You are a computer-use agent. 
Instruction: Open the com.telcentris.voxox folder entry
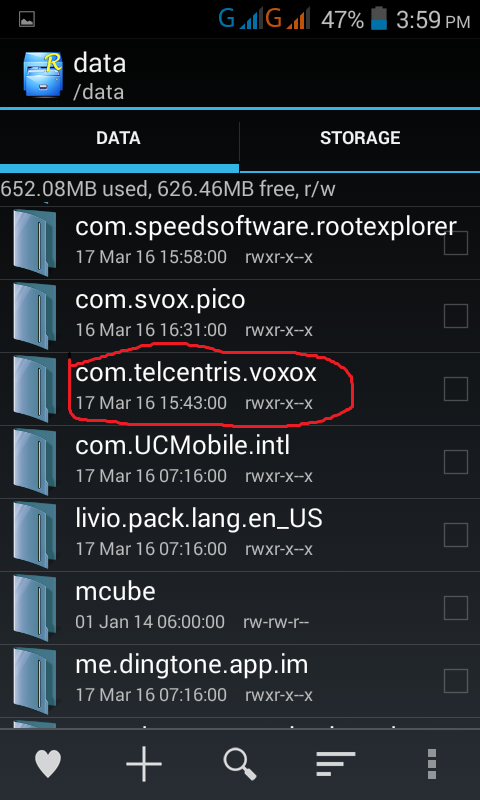coord(240,389)
